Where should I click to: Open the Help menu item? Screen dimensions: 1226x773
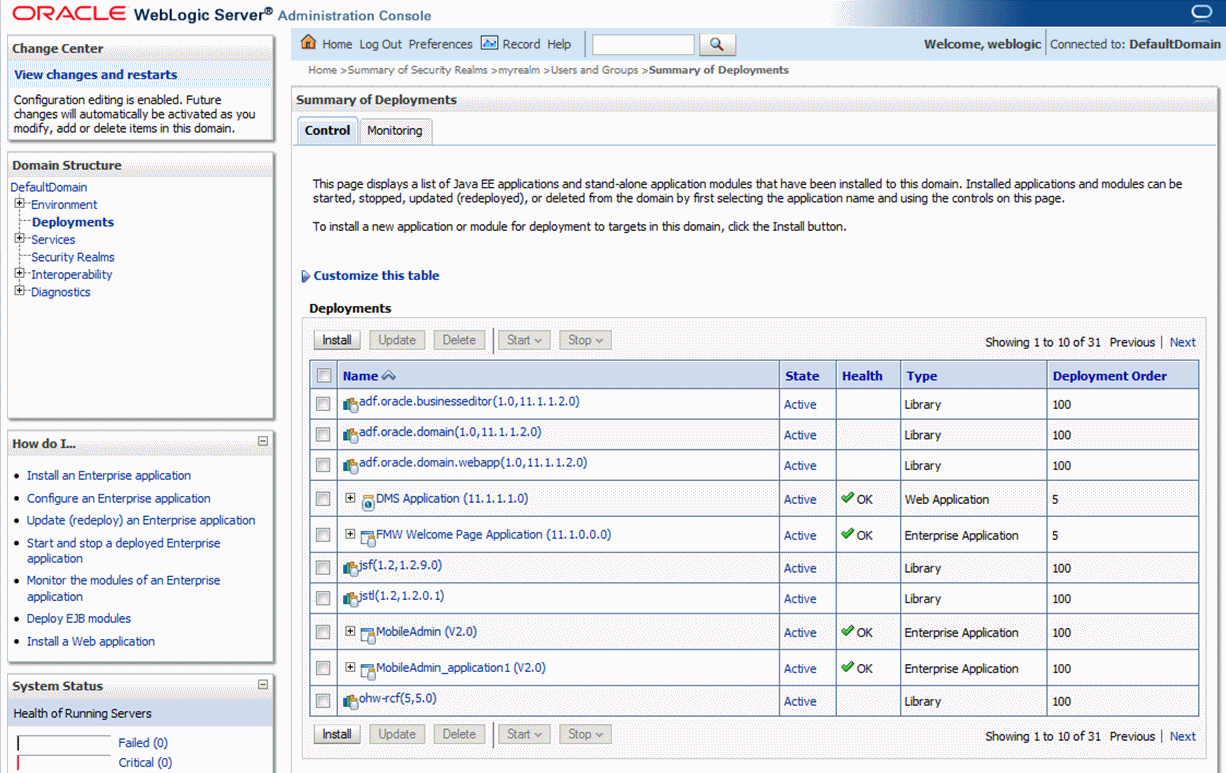tap(559, 44)
